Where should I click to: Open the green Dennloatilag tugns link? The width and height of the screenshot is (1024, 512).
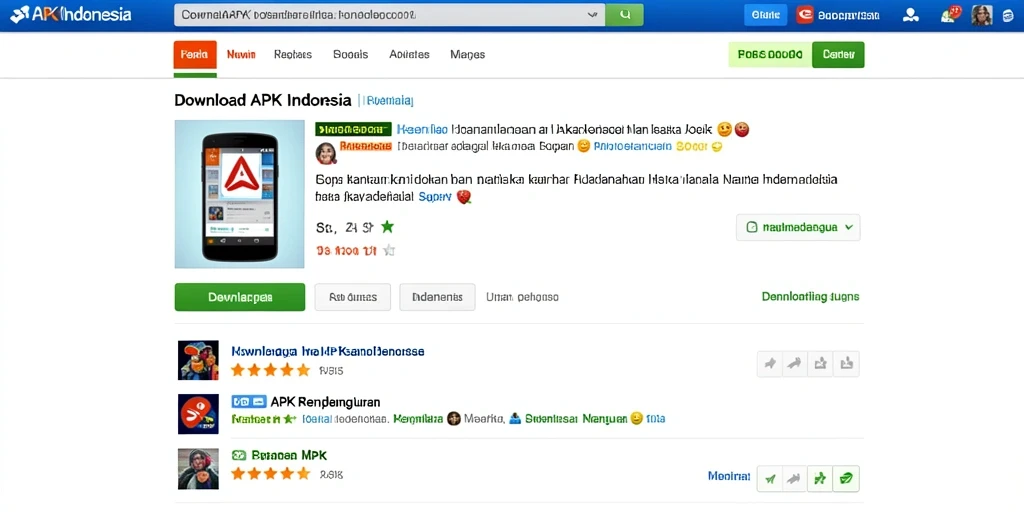(x=810, y=296)
